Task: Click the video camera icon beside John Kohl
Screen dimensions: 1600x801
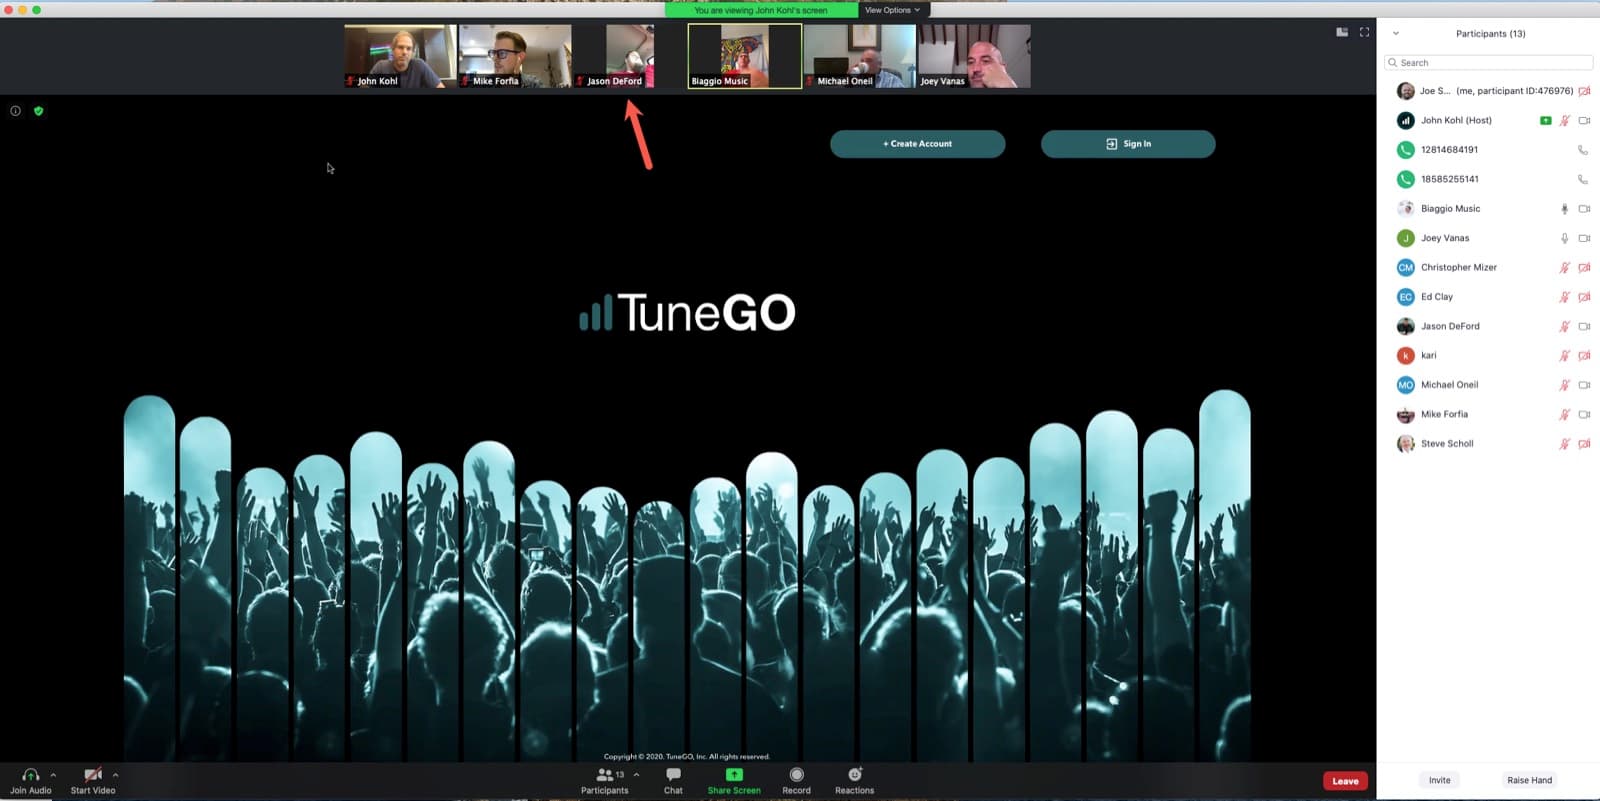Action: click(1584, 121)
